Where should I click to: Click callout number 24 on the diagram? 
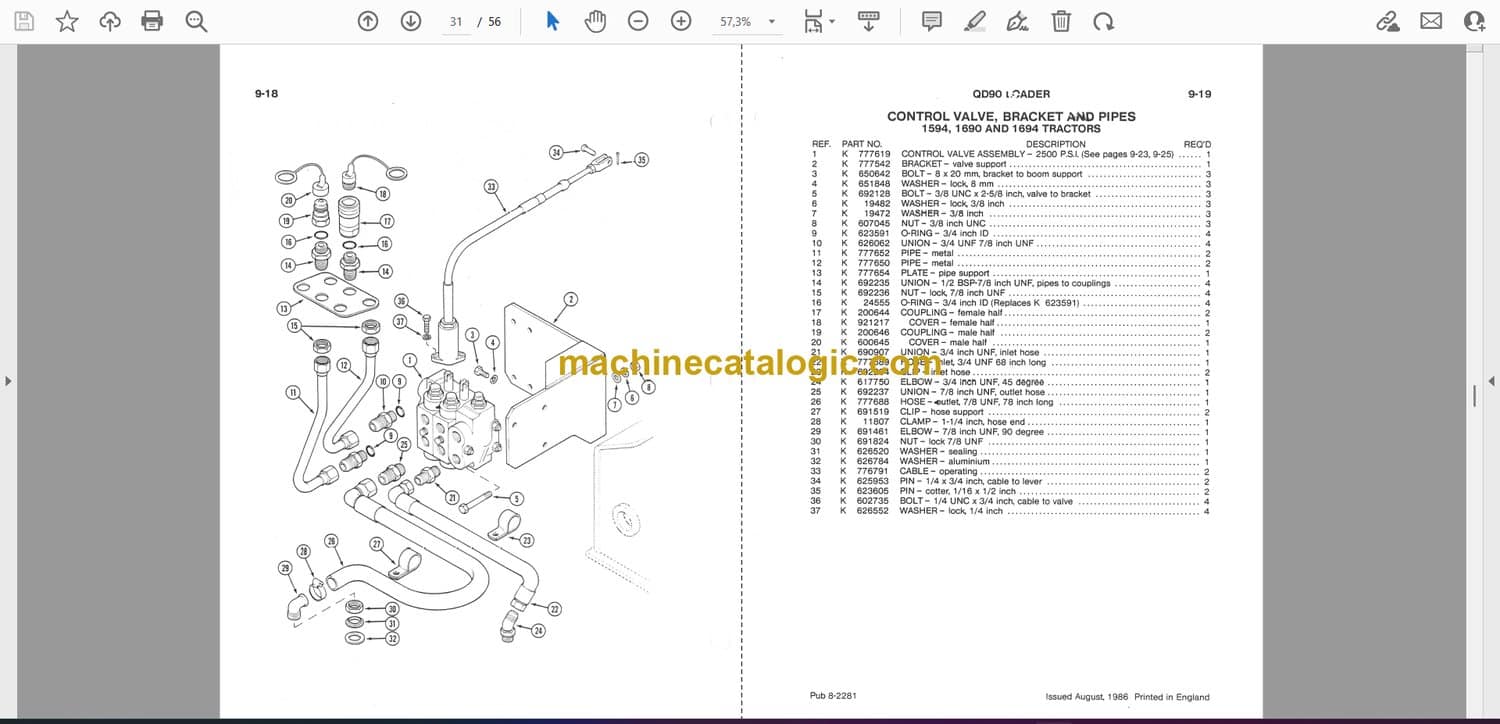pyautogui.click(x=539, y=631)
